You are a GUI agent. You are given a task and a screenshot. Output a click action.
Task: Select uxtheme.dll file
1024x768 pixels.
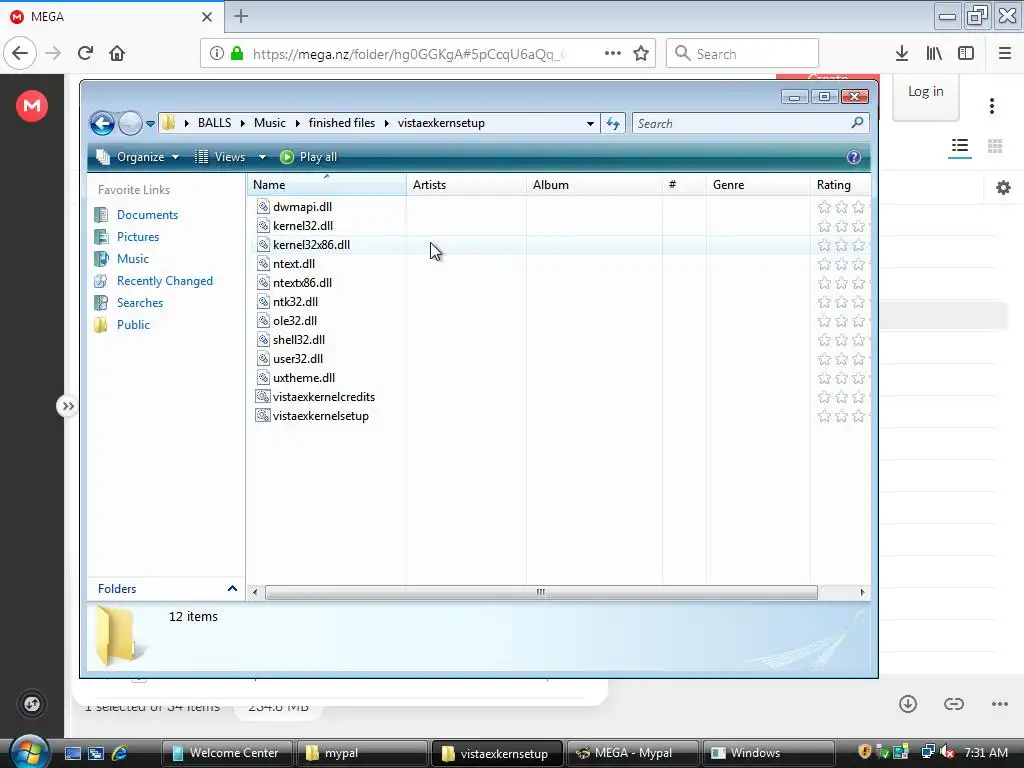tap(304, 377)
